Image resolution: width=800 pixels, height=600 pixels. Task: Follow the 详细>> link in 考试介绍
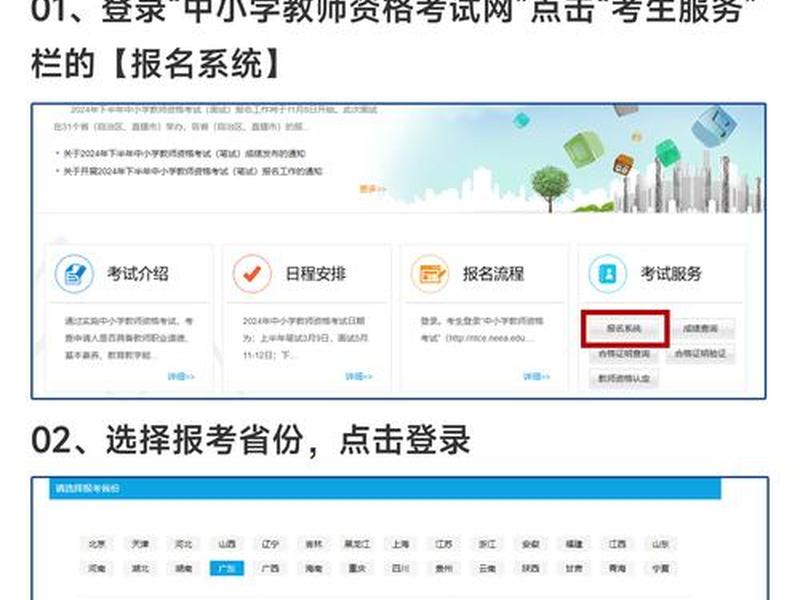pos(181,377)
